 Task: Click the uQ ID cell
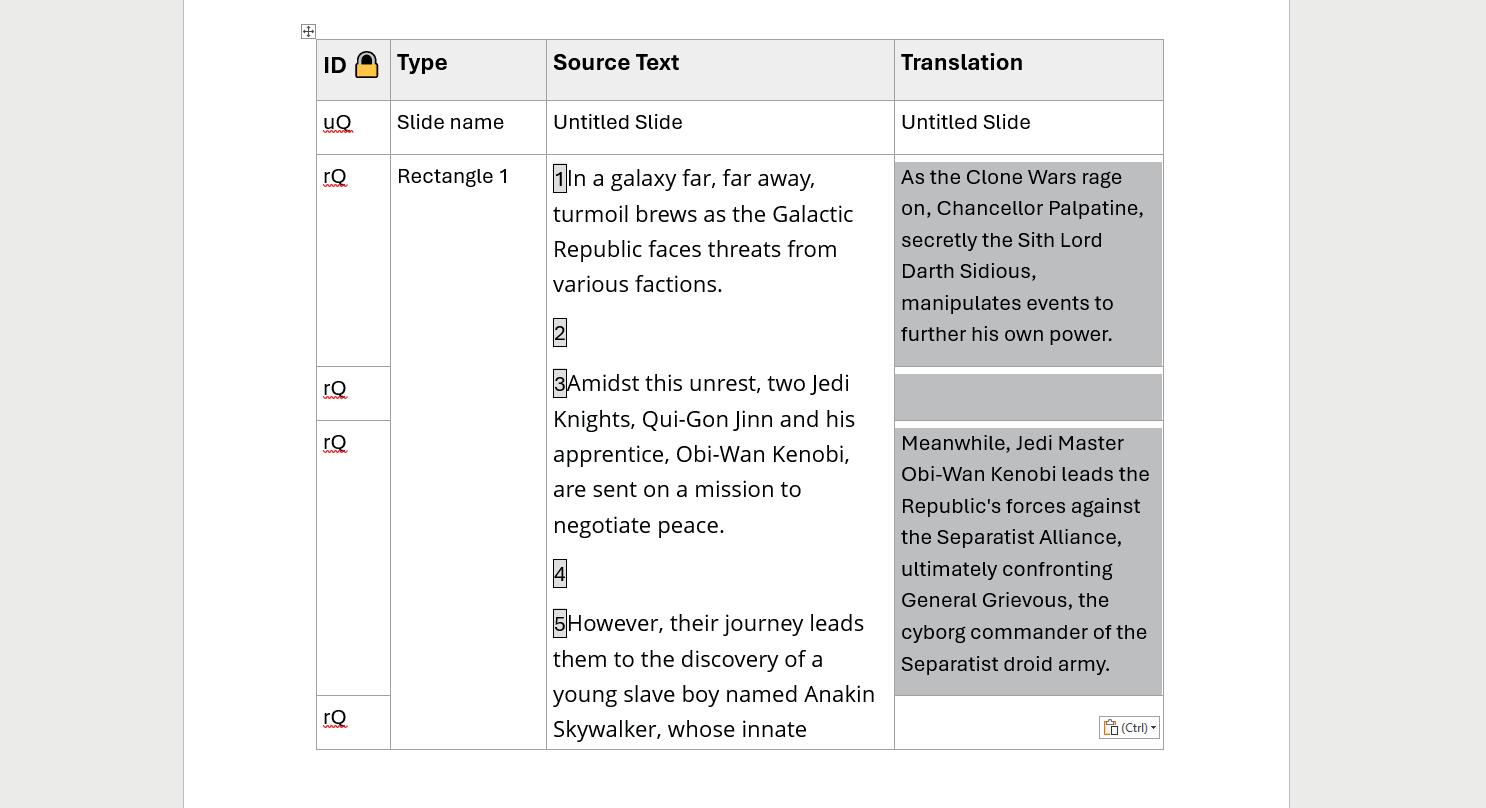(x=353, y=127)
